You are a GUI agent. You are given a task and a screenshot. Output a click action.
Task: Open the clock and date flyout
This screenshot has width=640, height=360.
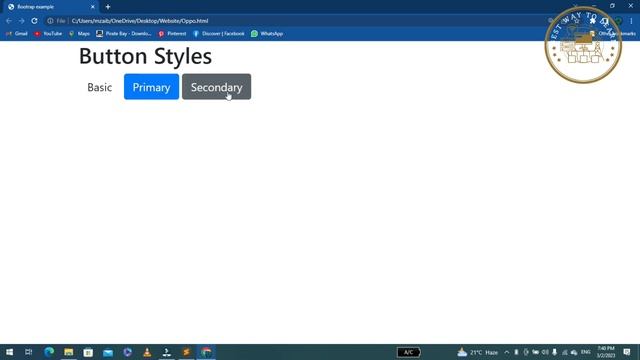click(x=606, y=352)
